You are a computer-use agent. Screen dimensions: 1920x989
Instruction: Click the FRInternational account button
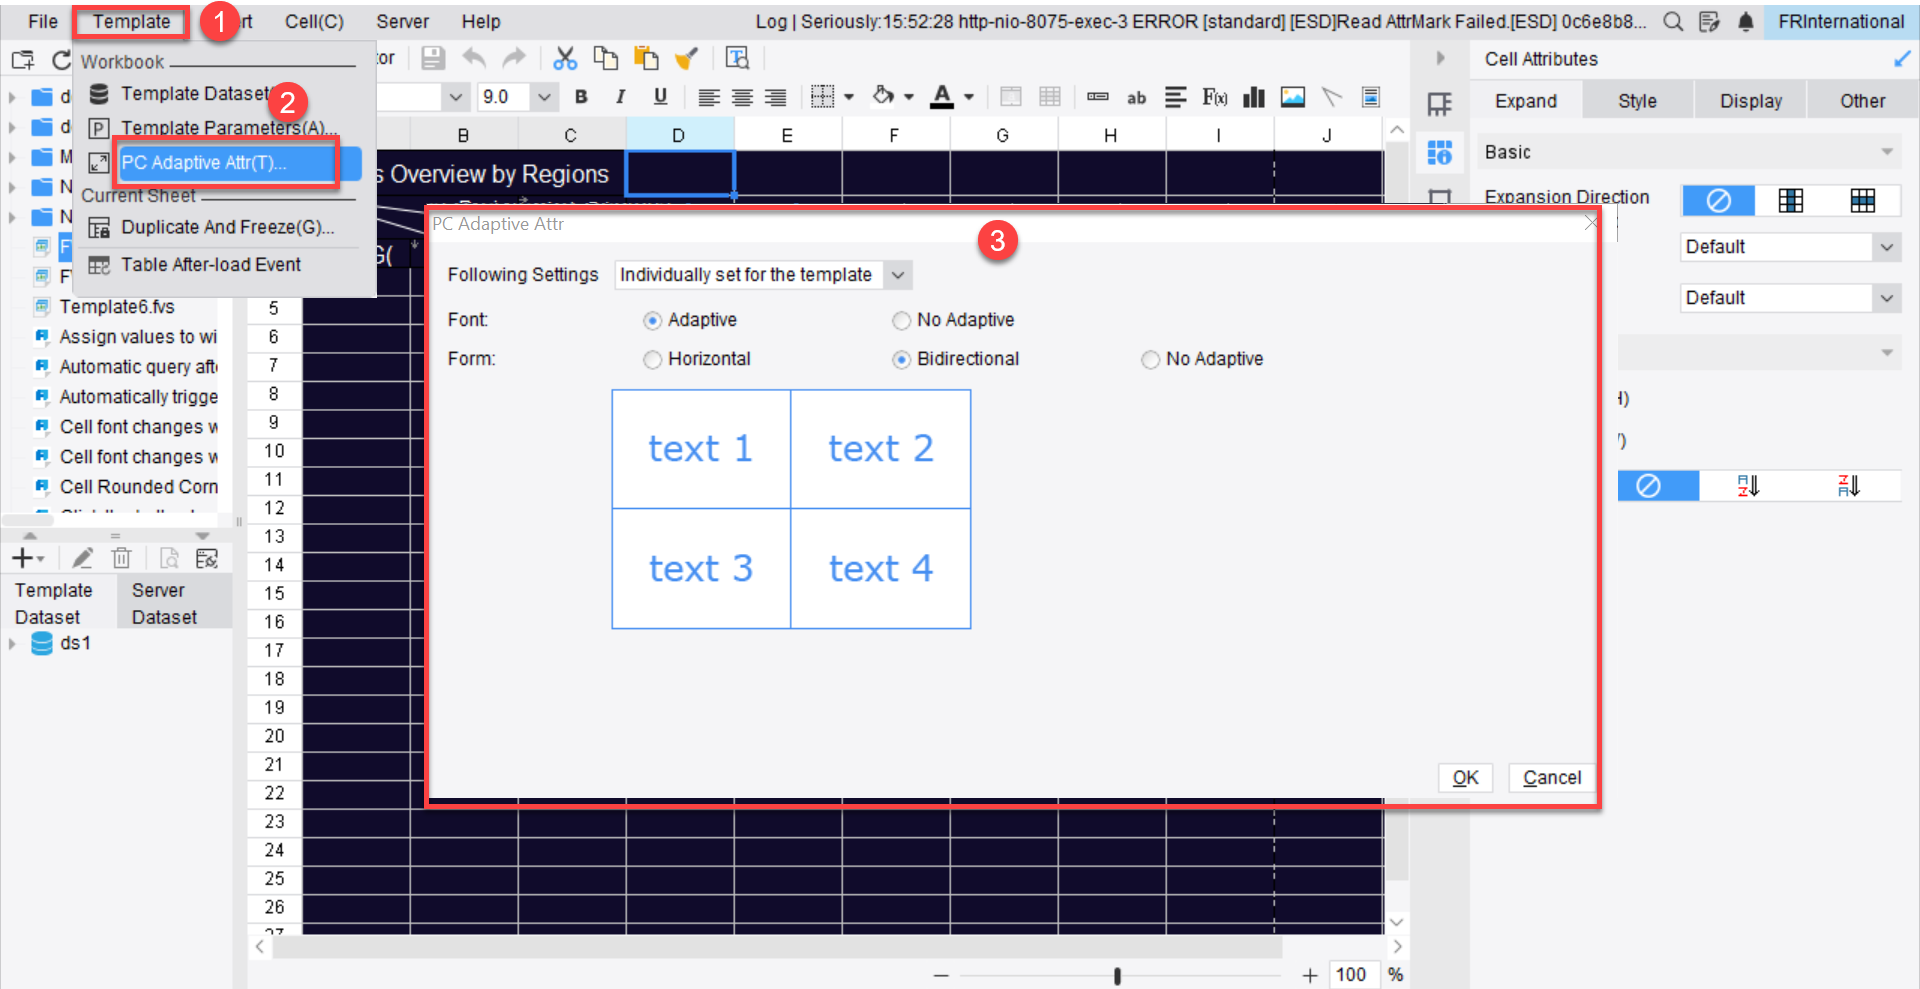click(1840, 21)
